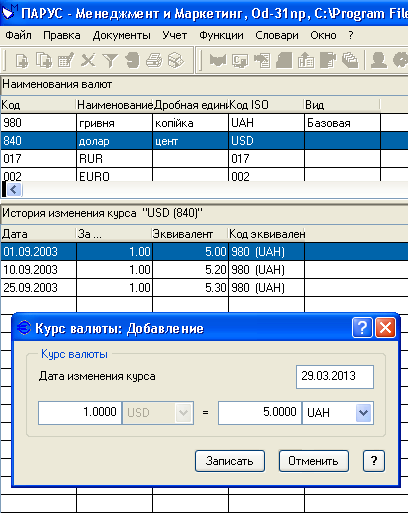Screen dimensions: 408x513
Task: Click the 5.0000 equivalent amount field
Action: coord(260,413)
